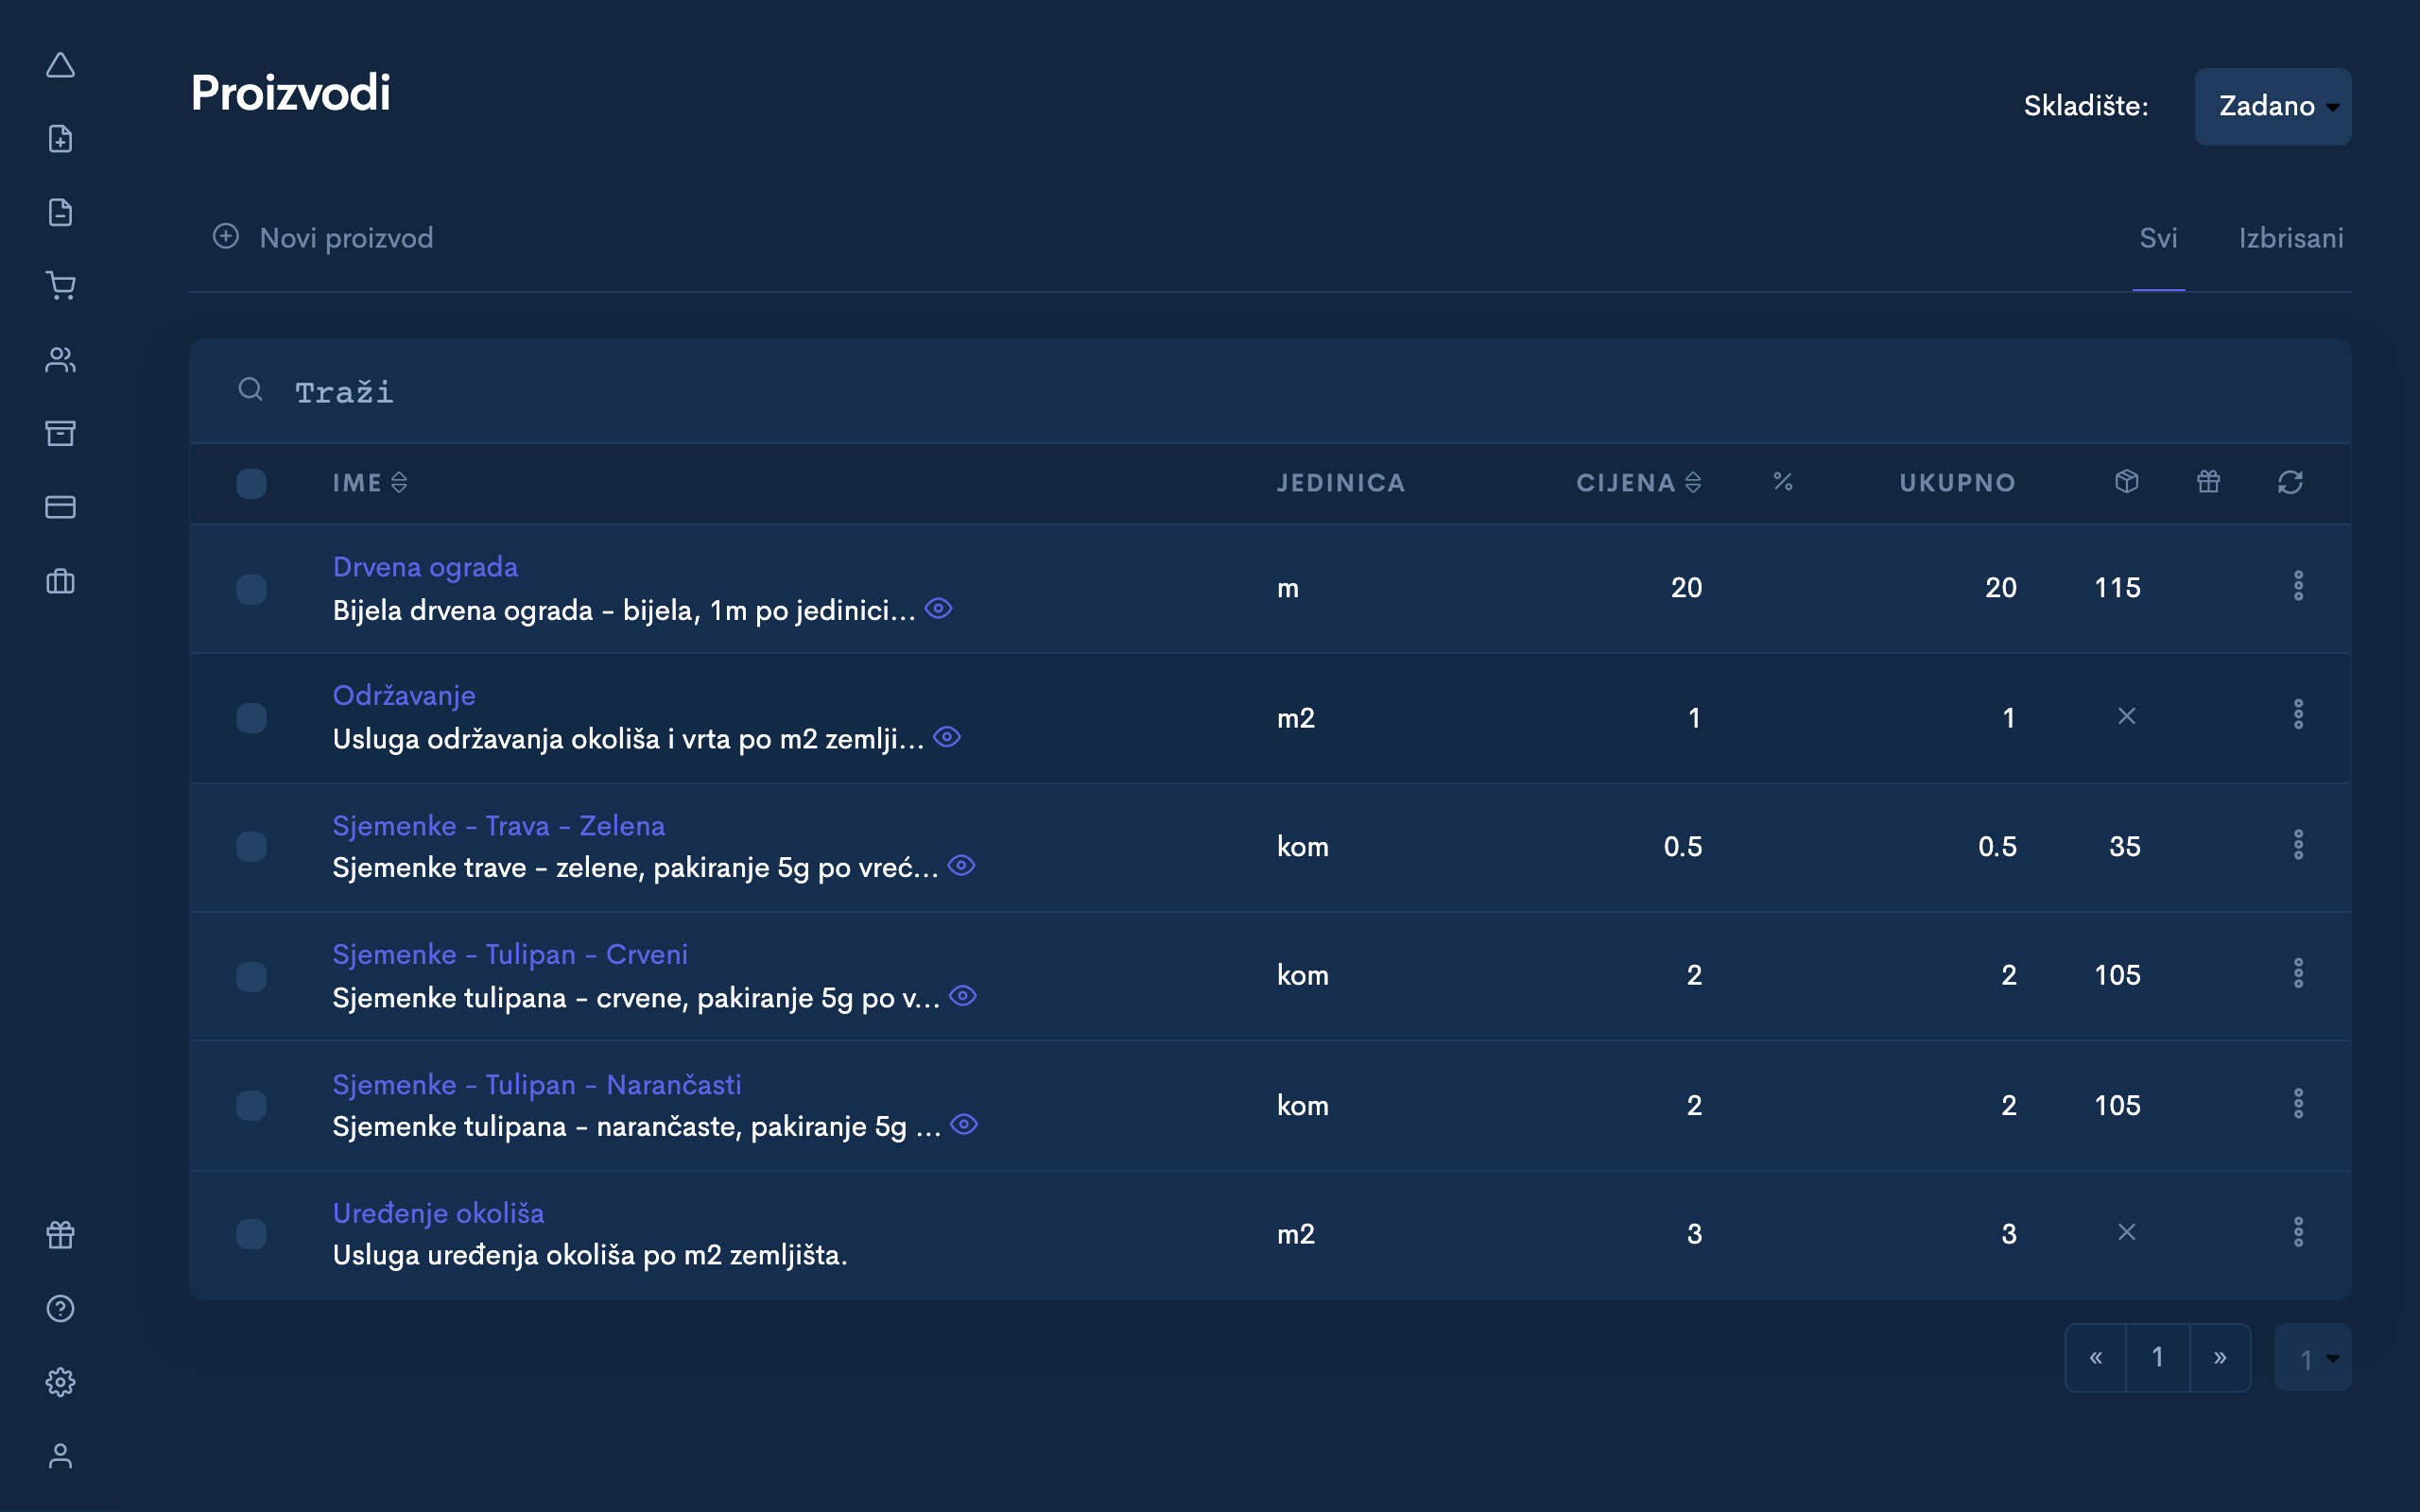This screenshot has width=2420, height=1512.
Task: Open the customers sidebar icon
Action: coord(61,360)
